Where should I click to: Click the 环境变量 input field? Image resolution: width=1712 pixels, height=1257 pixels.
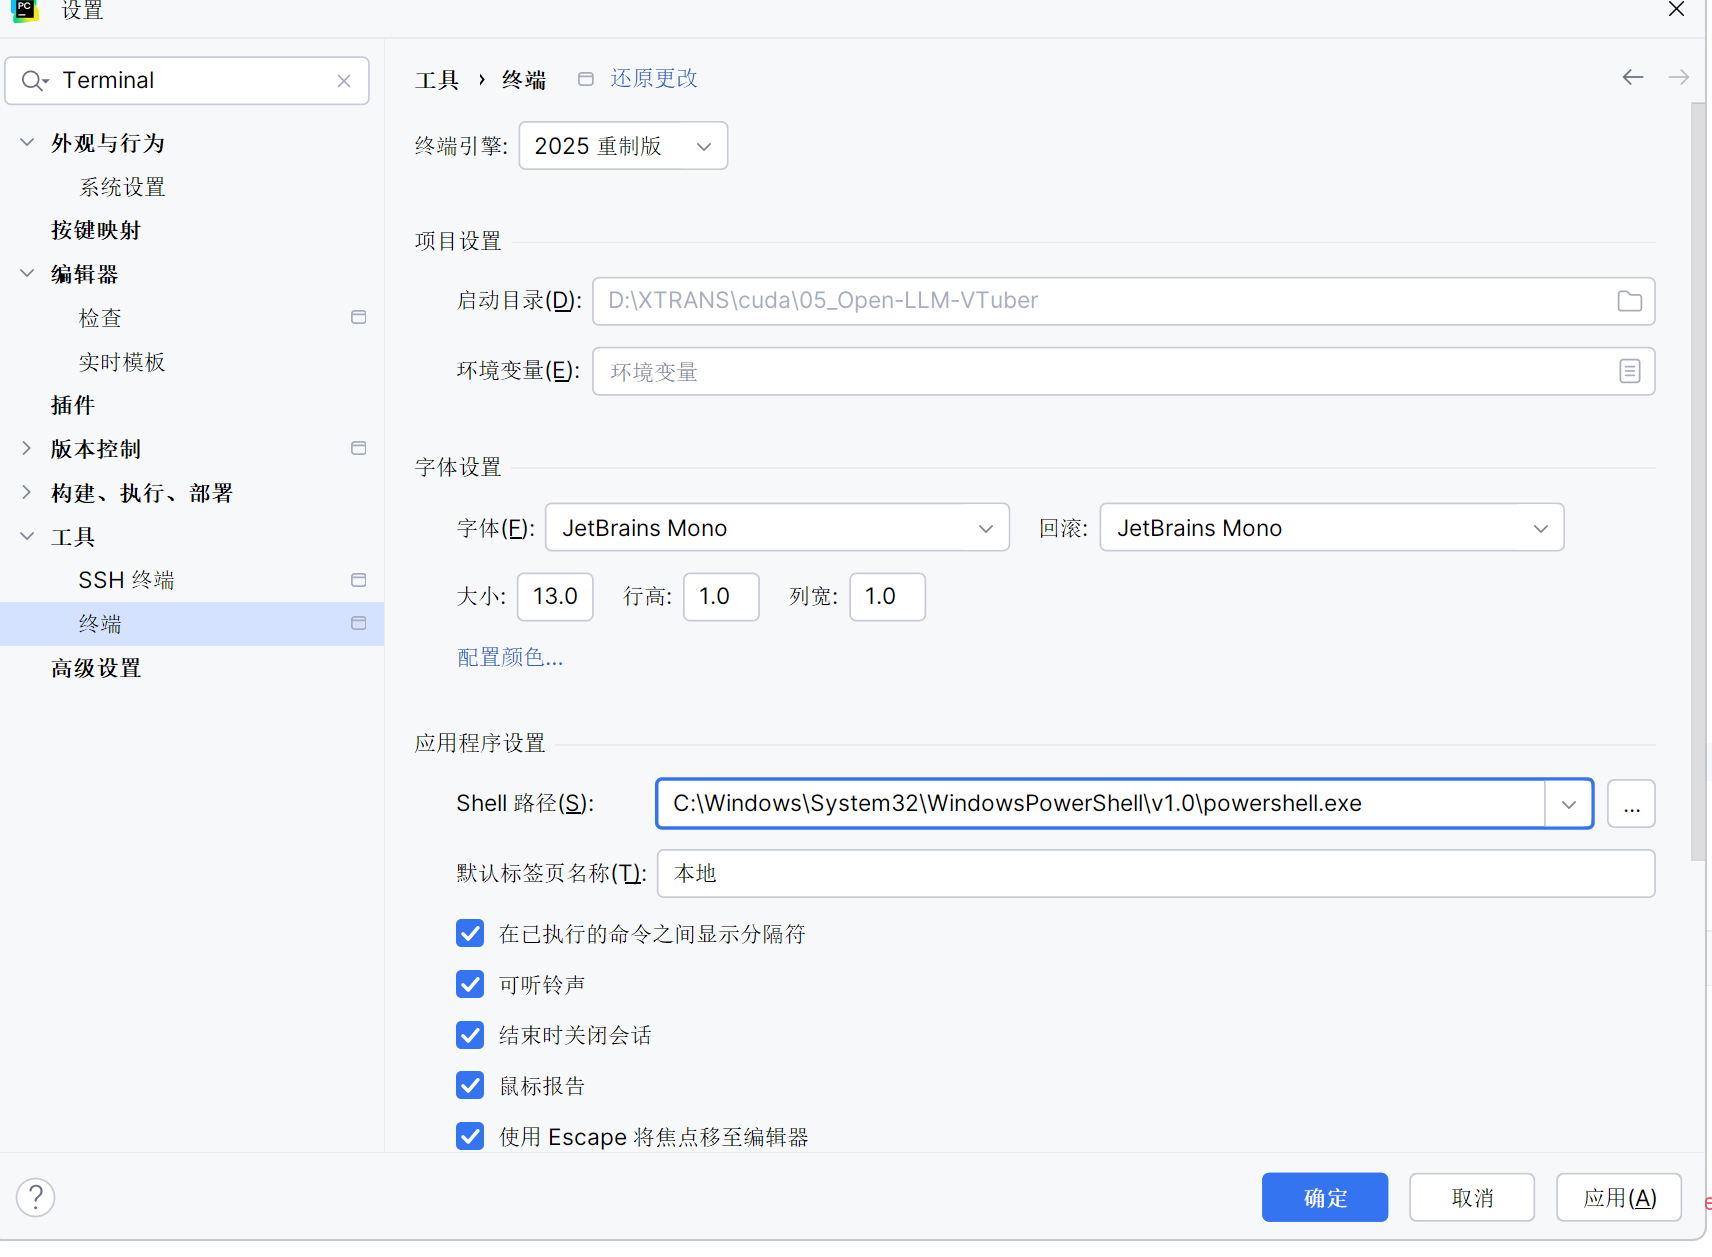coord(1124,371)
